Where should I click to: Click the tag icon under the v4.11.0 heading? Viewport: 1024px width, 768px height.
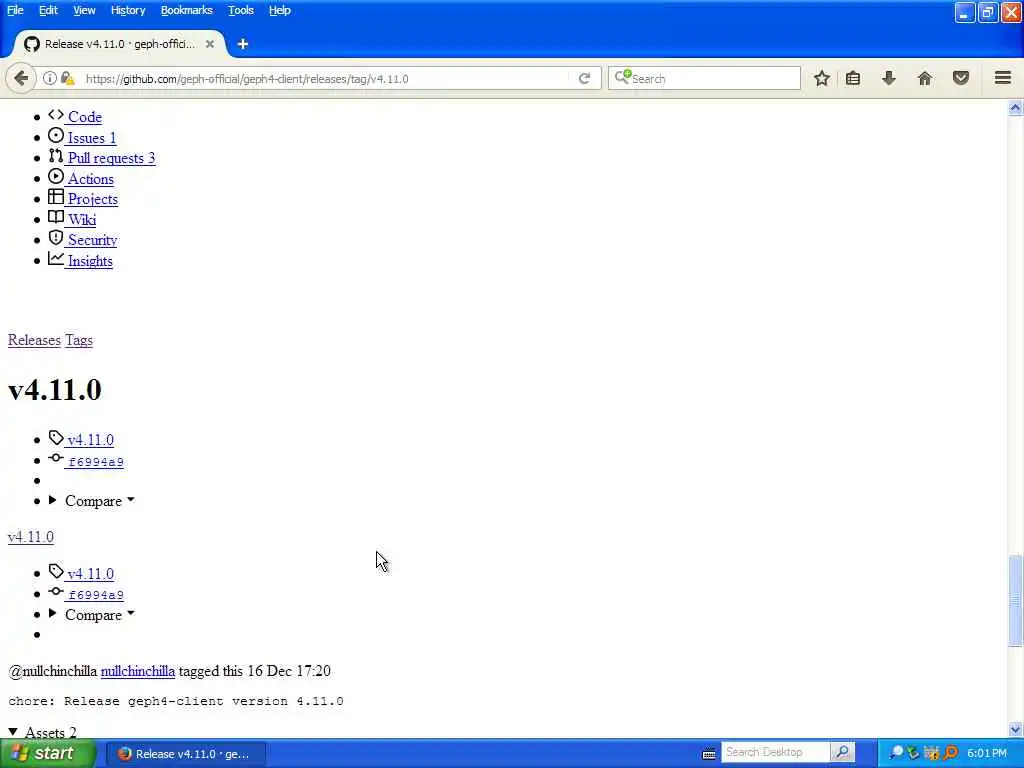tap(56, 438)
